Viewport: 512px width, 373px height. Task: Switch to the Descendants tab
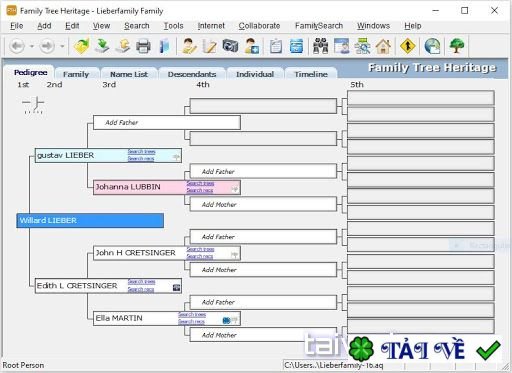192,74
